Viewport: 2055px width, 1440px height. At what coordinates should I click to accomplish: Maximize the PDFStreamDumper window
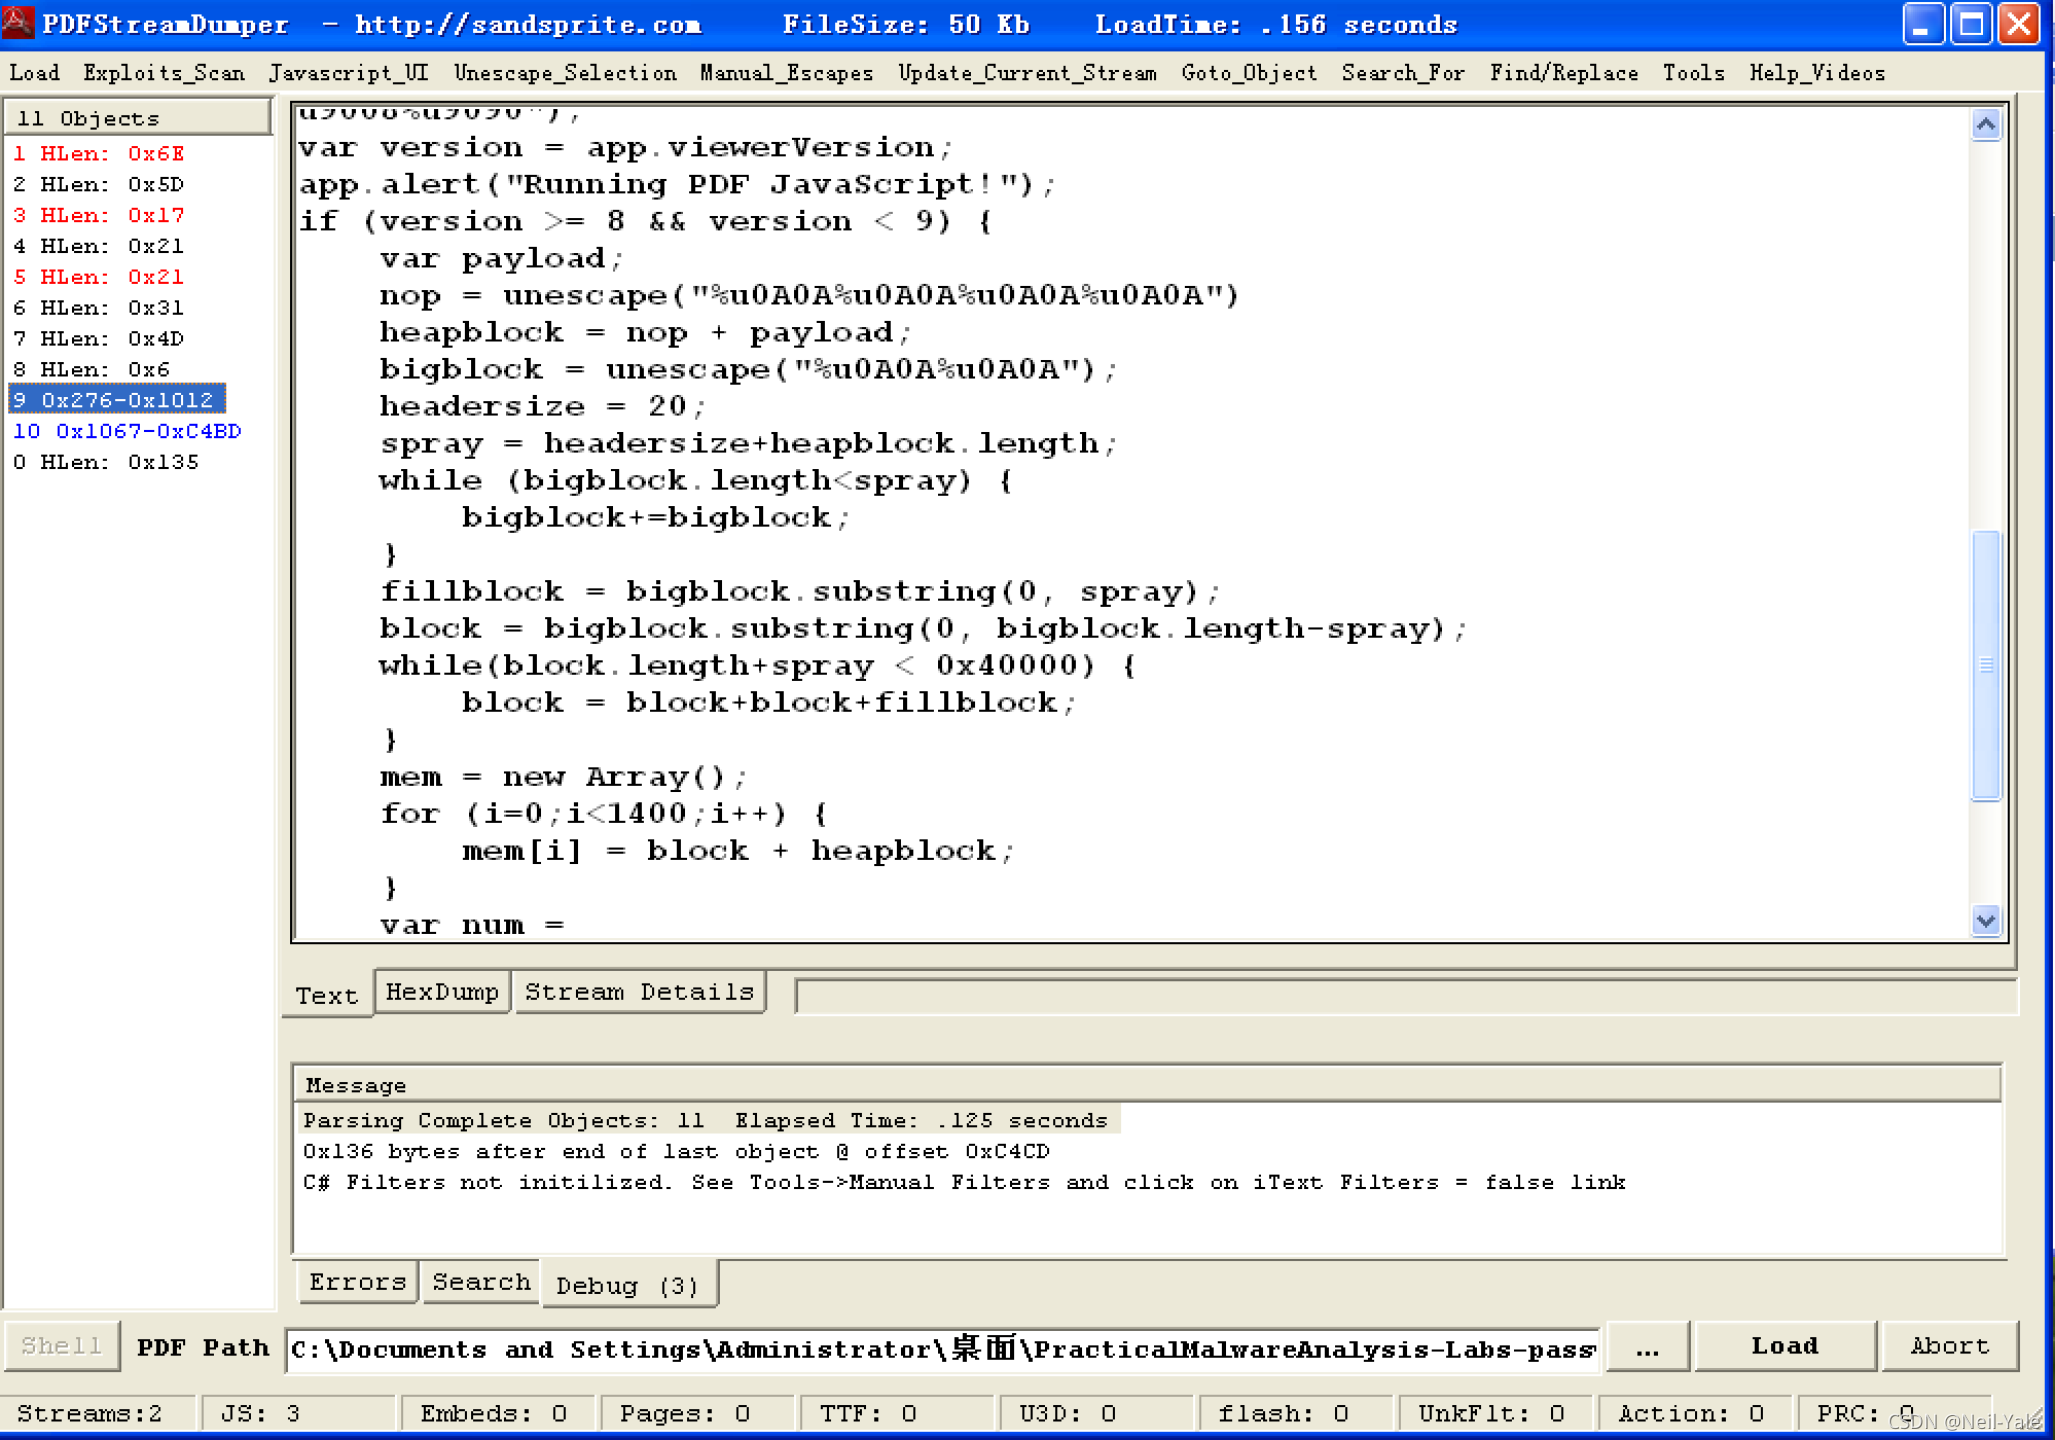[1970, 24]
